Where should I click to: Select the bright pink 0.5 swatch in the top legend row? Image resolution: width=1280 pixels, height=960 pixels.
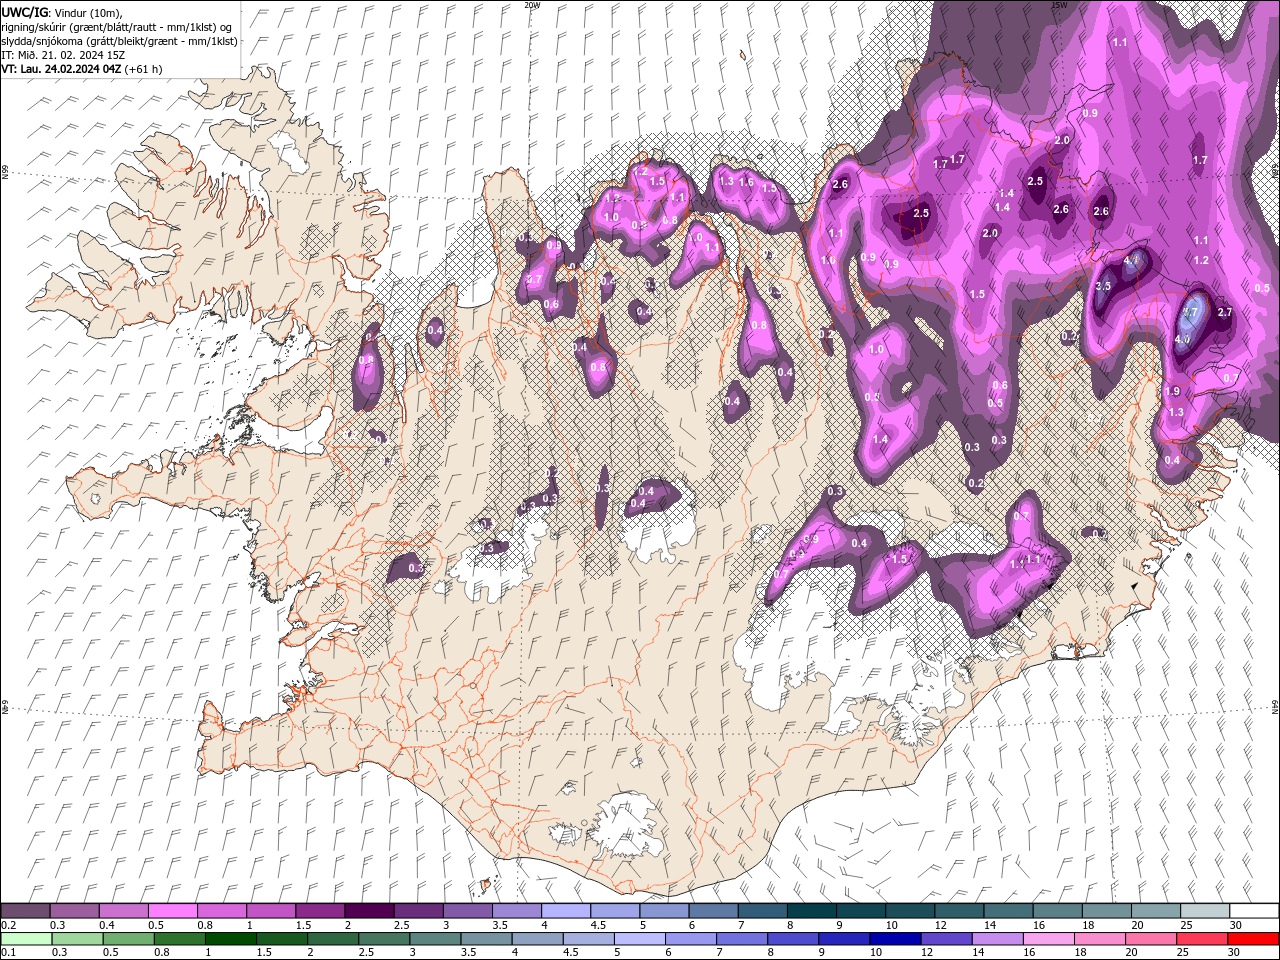coord(173,911)
